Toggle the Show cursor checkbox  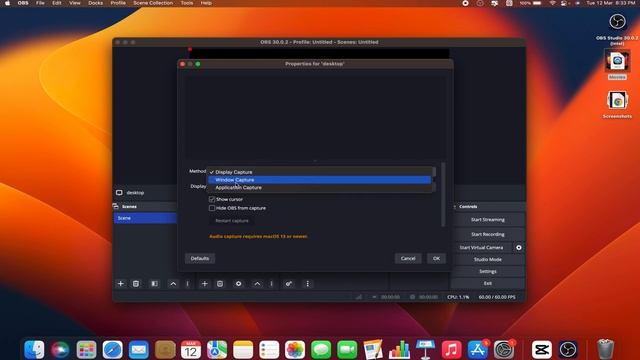[x=212, y=199]
